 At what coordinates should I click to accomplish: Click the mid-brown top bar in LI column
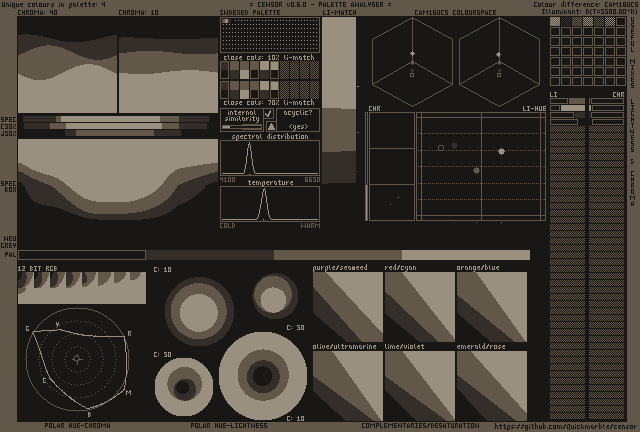click(x=577, y=101)
